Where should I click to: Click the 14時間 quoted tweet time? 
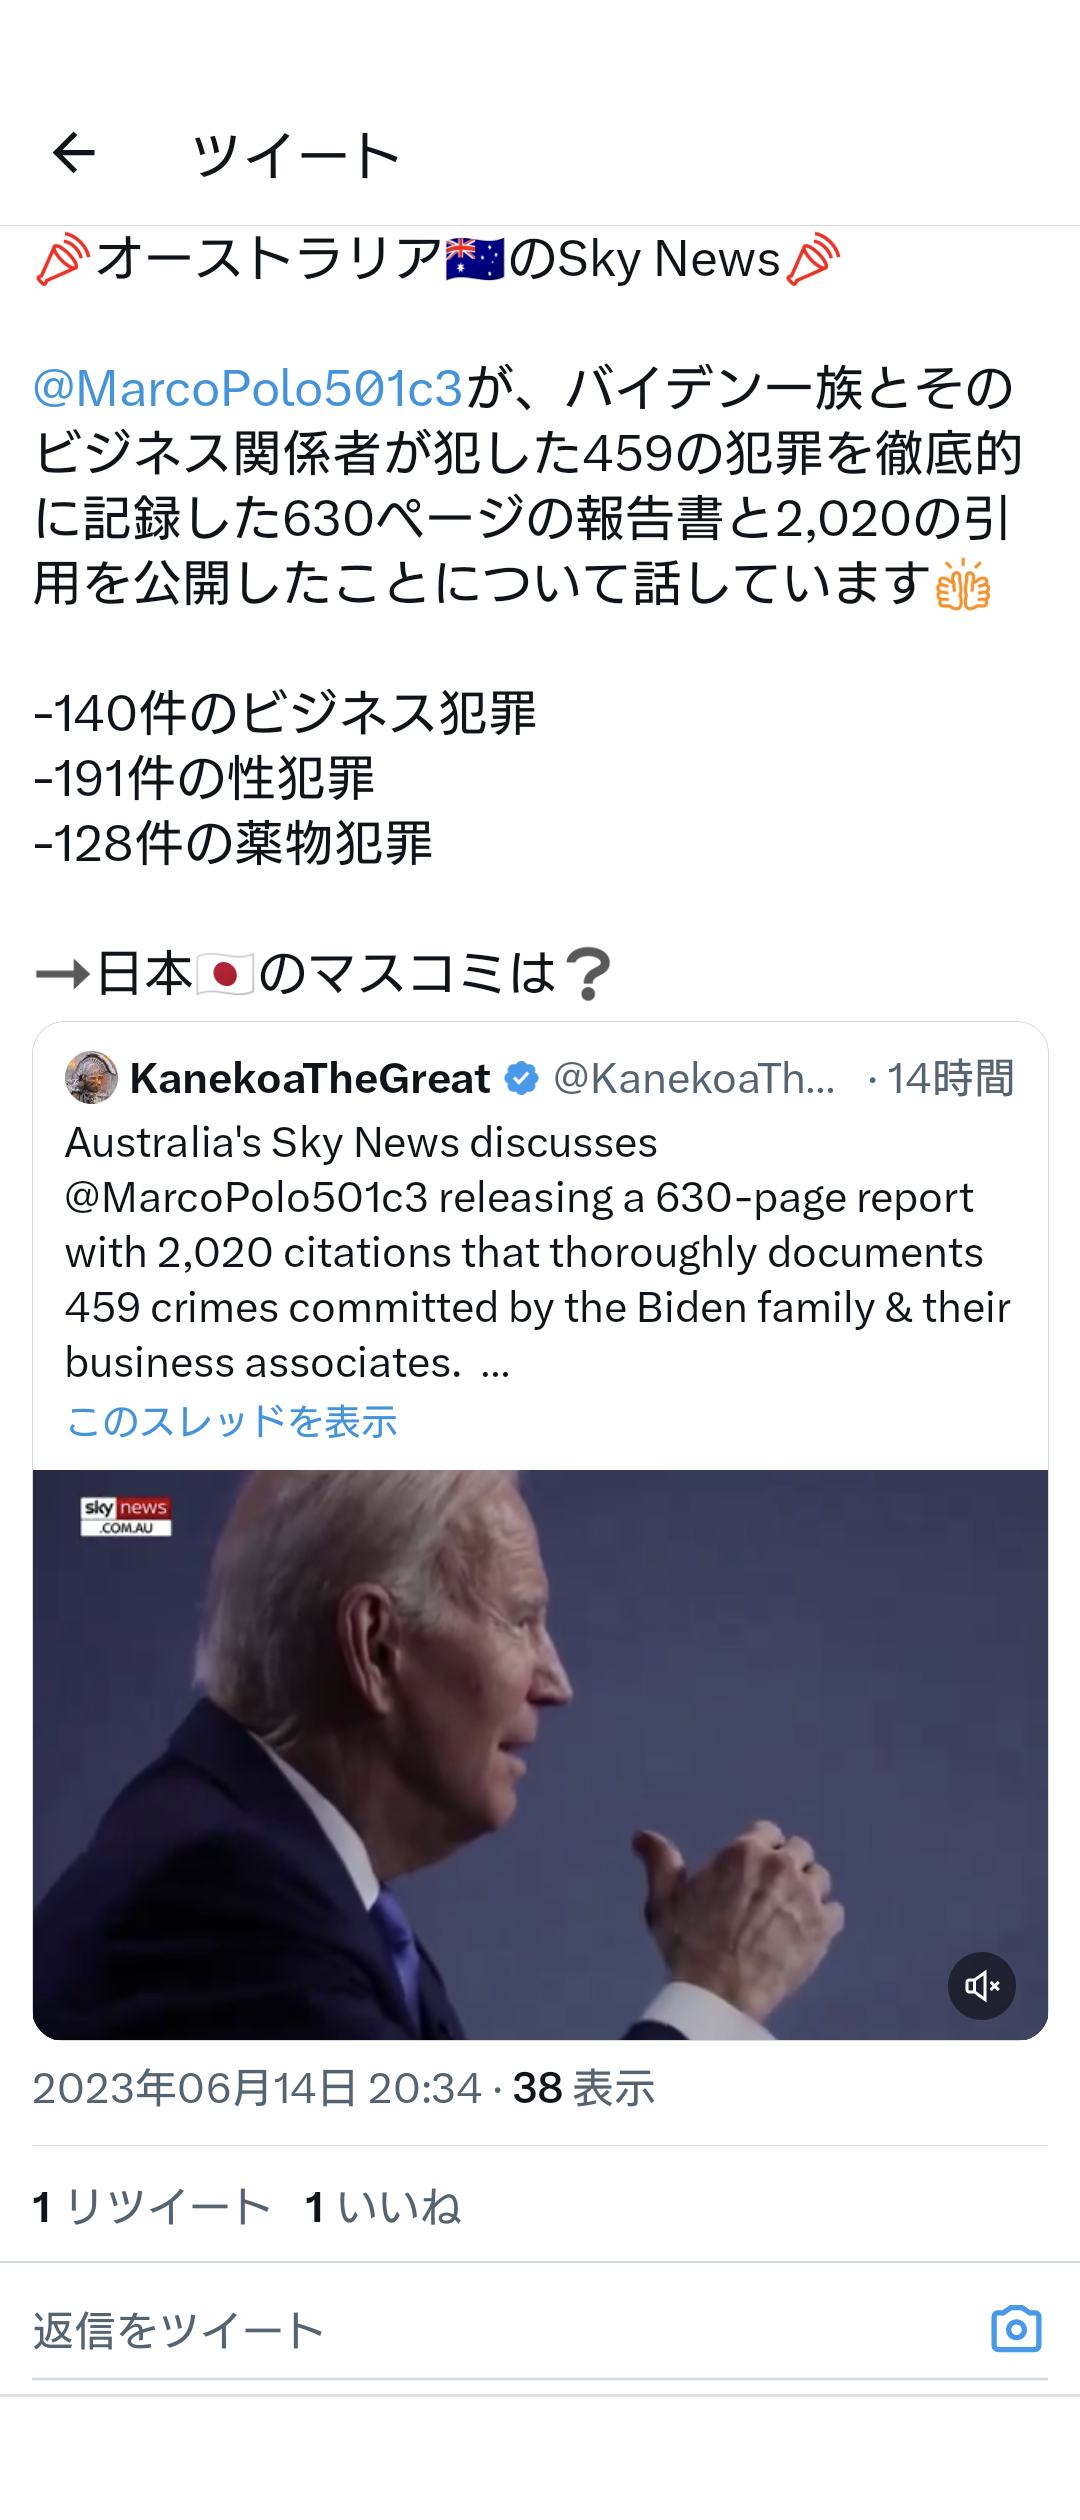(x=950, y=1078)
